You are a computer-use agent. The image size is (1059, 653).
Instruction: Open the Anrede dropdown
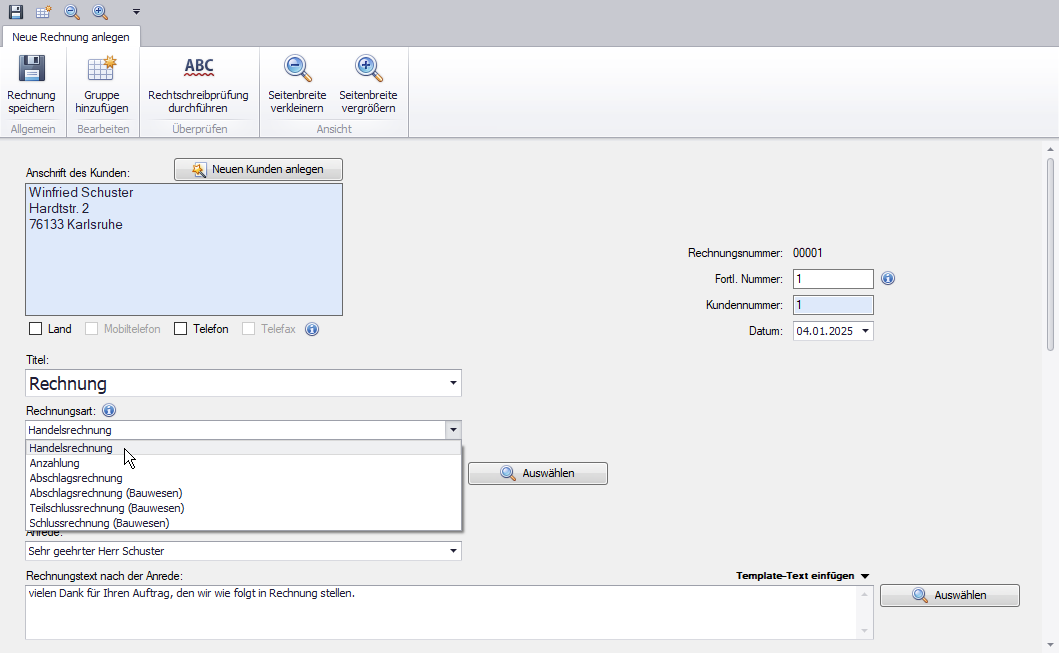coord(453,551)
